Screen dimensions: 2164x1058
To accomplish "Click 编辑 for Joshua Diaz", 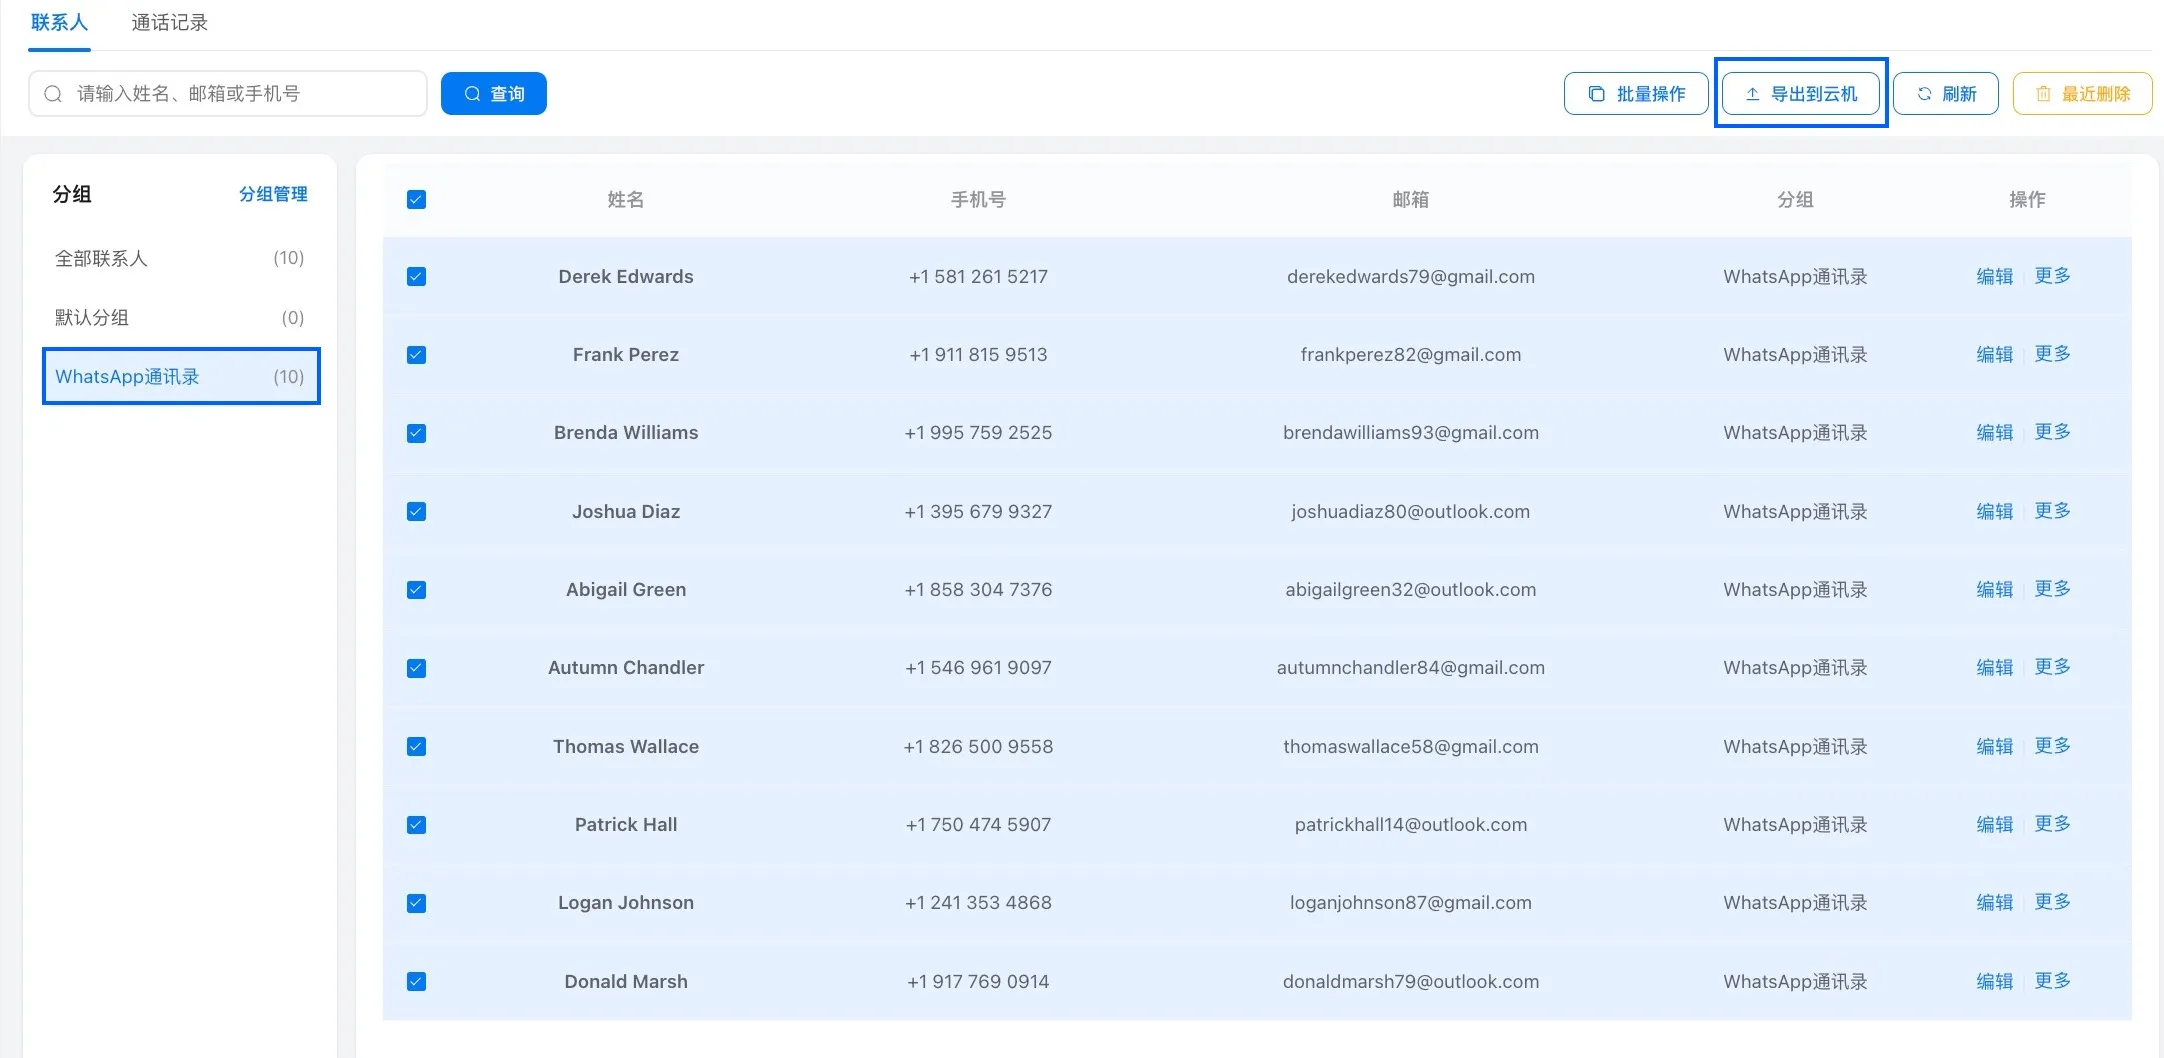I will [x=1995, y=512].
